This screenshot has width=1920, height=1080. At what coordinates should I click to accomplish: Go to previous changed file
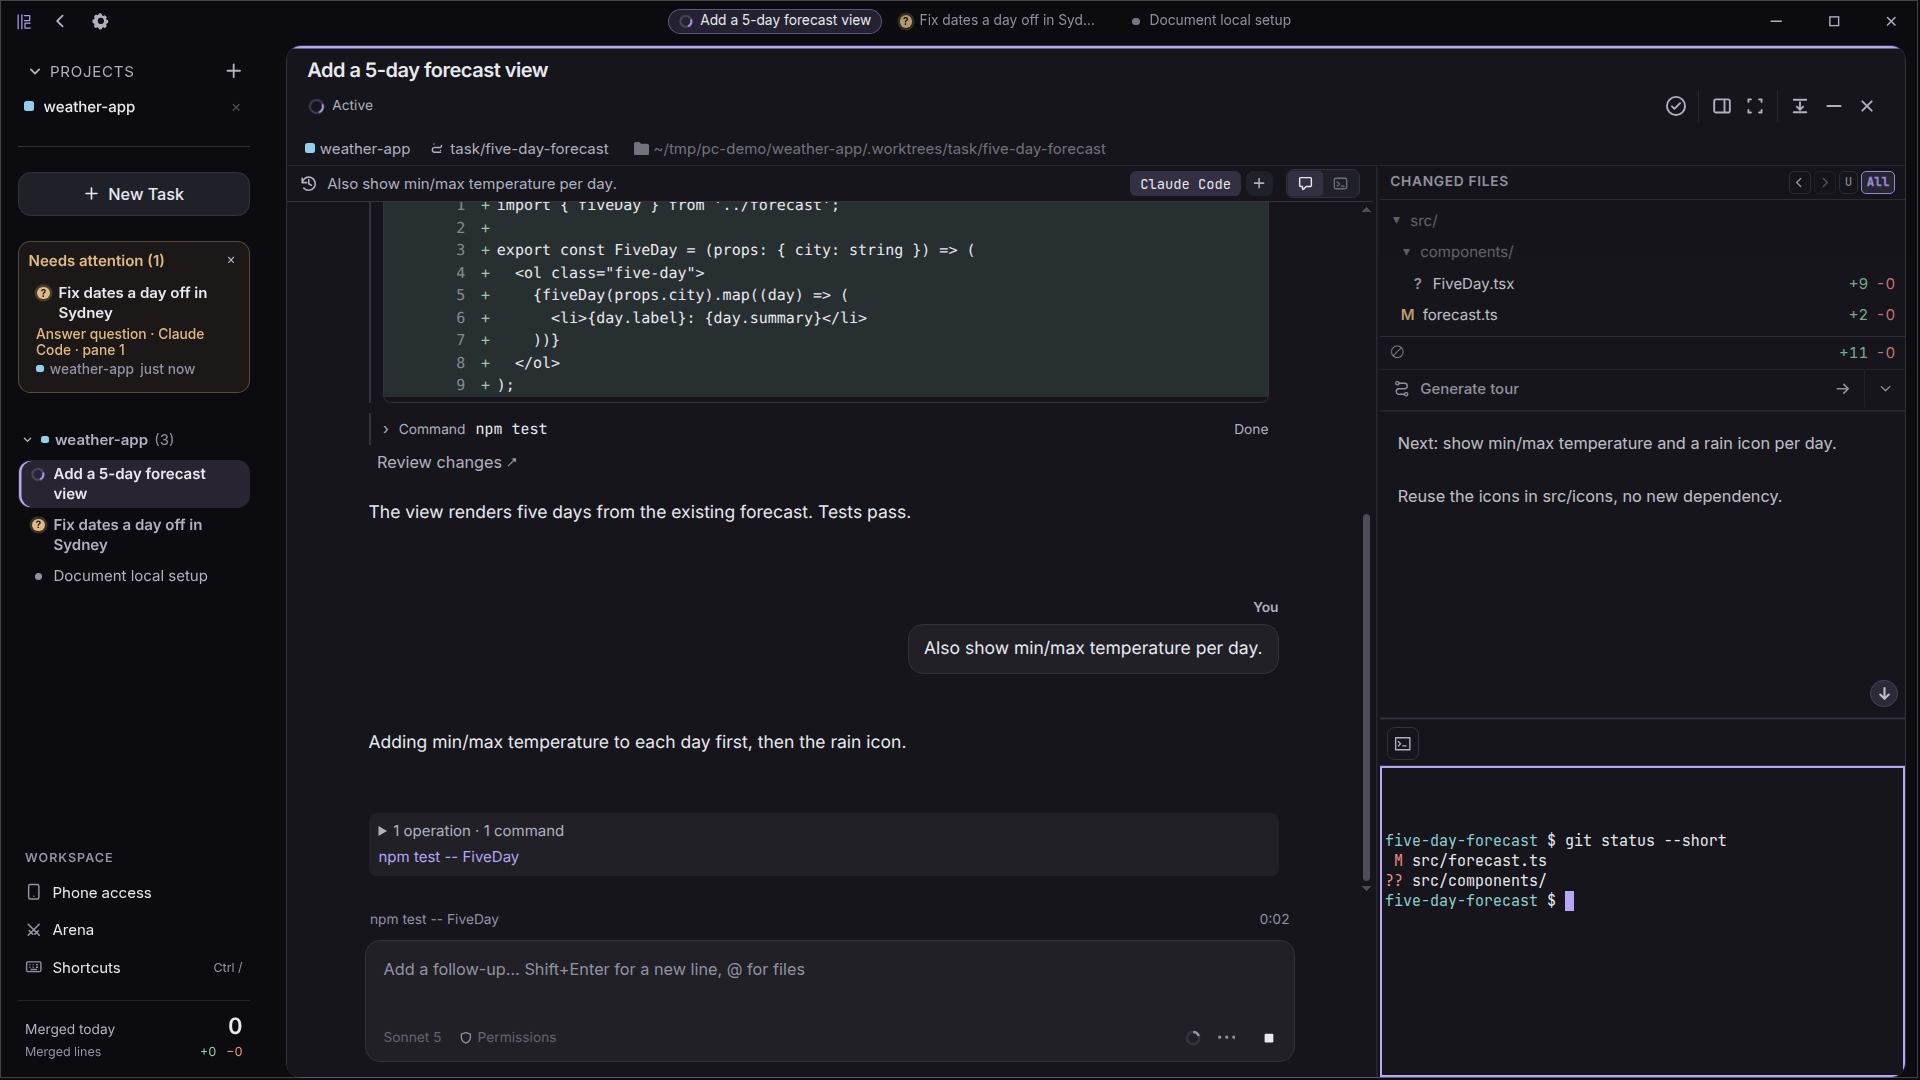click(1799, 182)
